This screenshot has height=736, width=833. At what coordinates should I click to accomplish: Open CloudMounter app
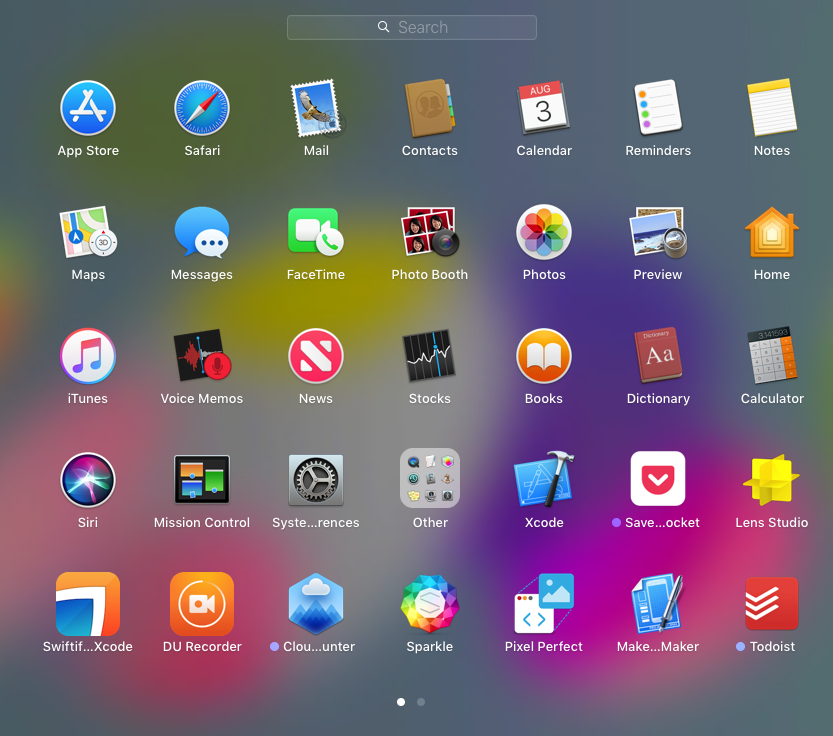(x=316, y=604)
